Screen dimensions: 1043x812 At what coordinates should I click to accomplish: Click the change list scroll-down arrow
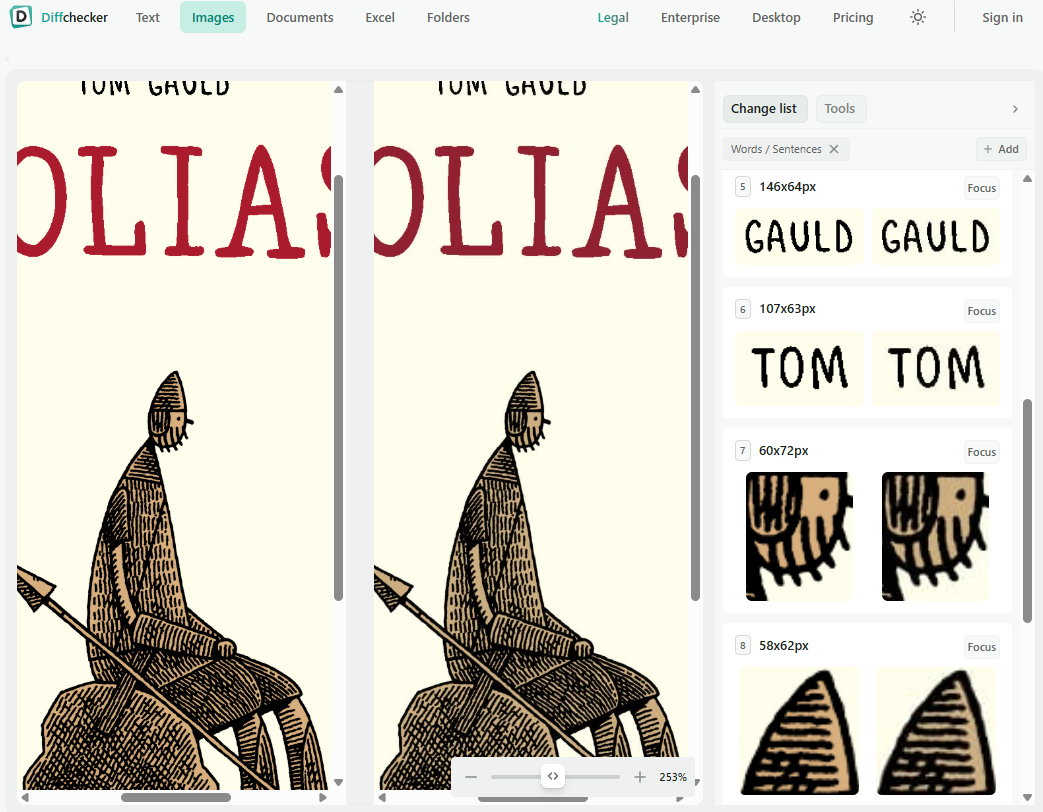click(1027, 797)
